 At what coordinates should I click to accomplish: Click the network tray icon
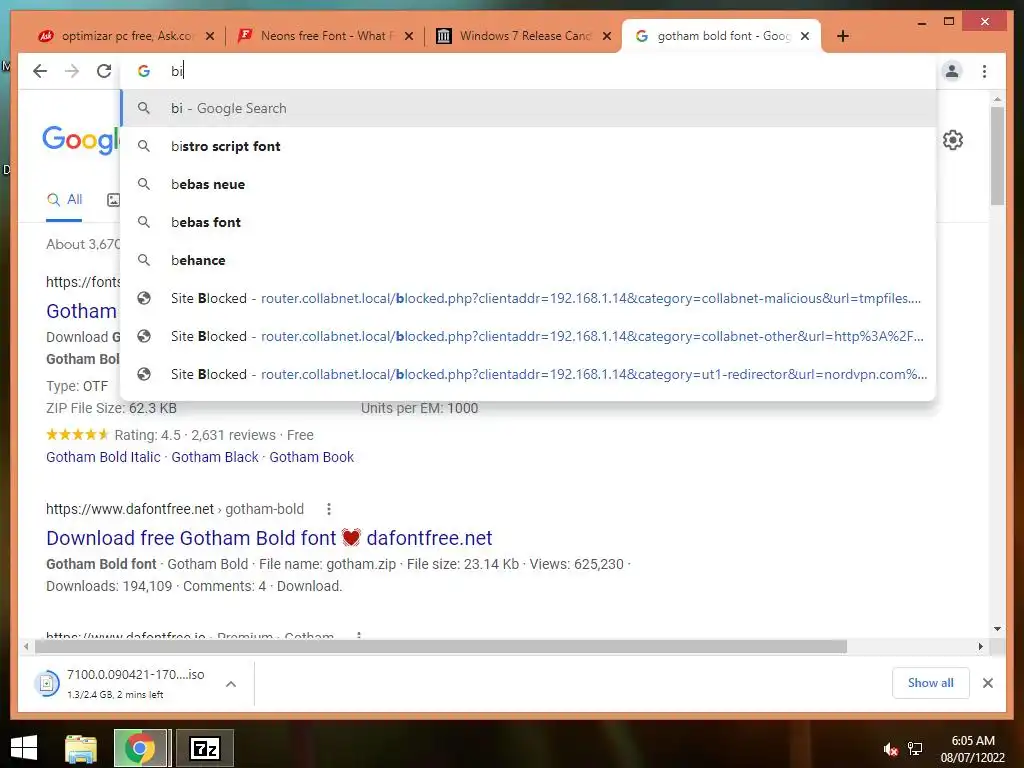tap(916, 750)
